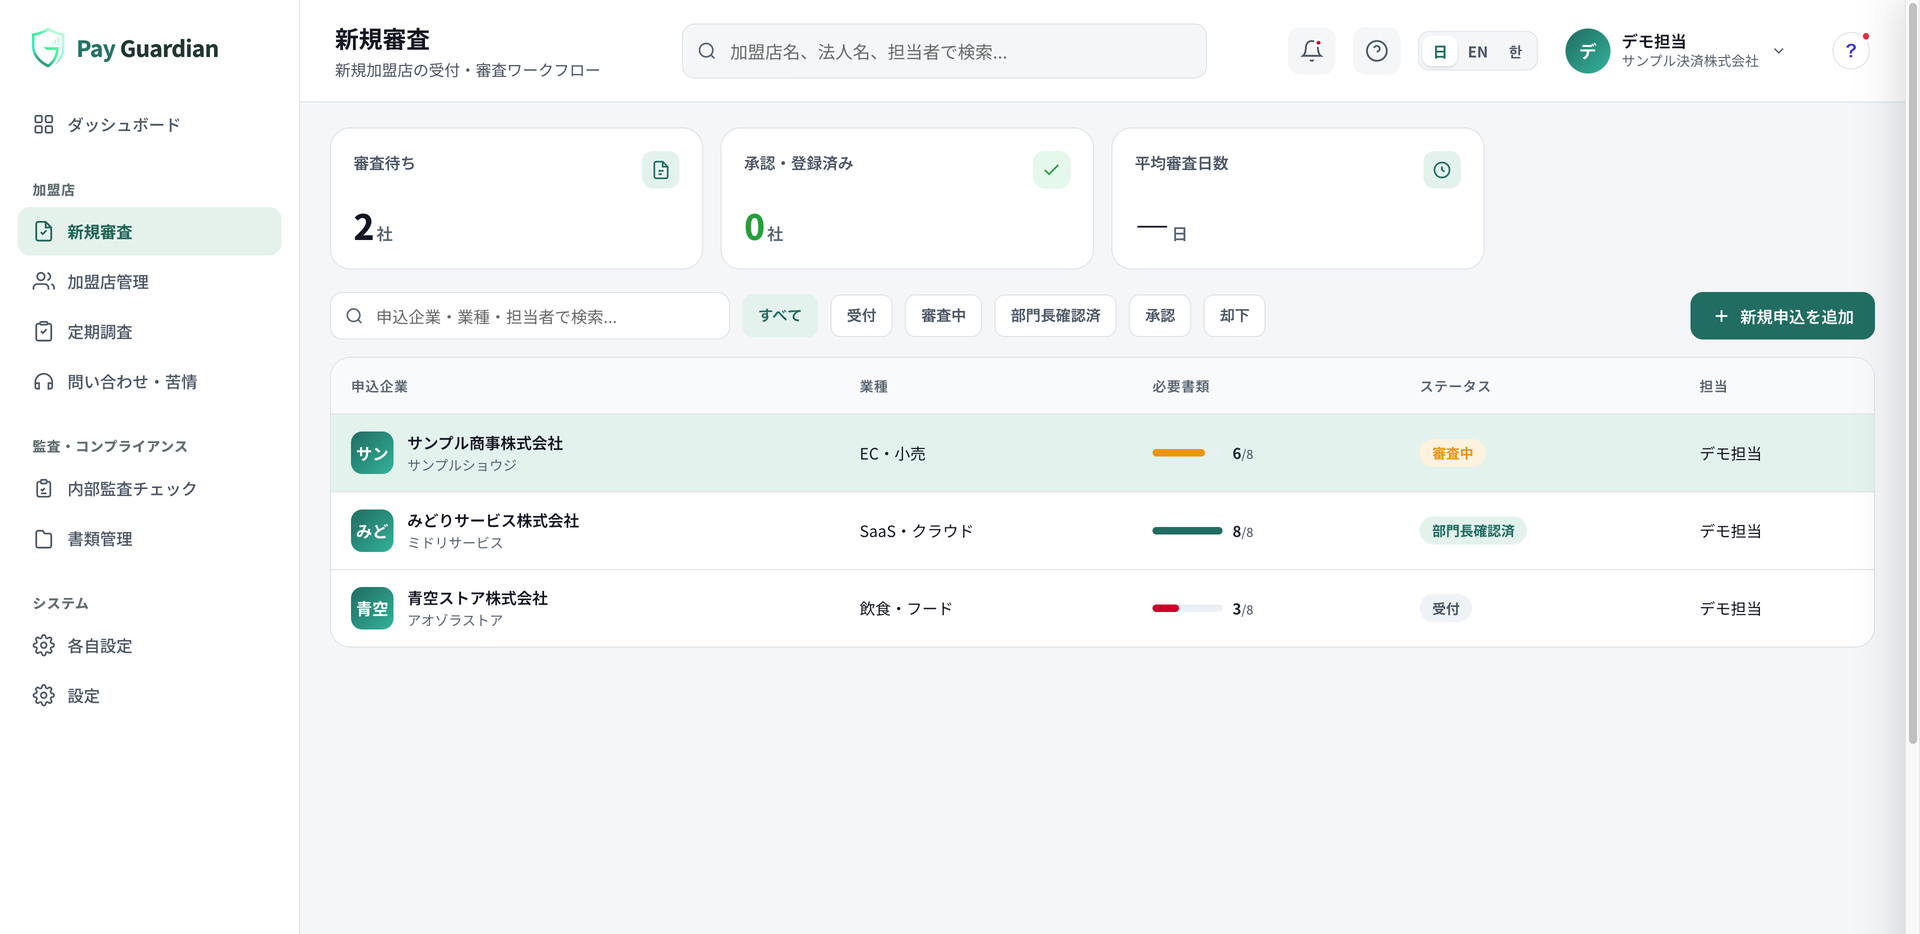This screenshot has width=1920, height=934.
Task: Click the 審査中 status badge
Action: pos(1452,453)
